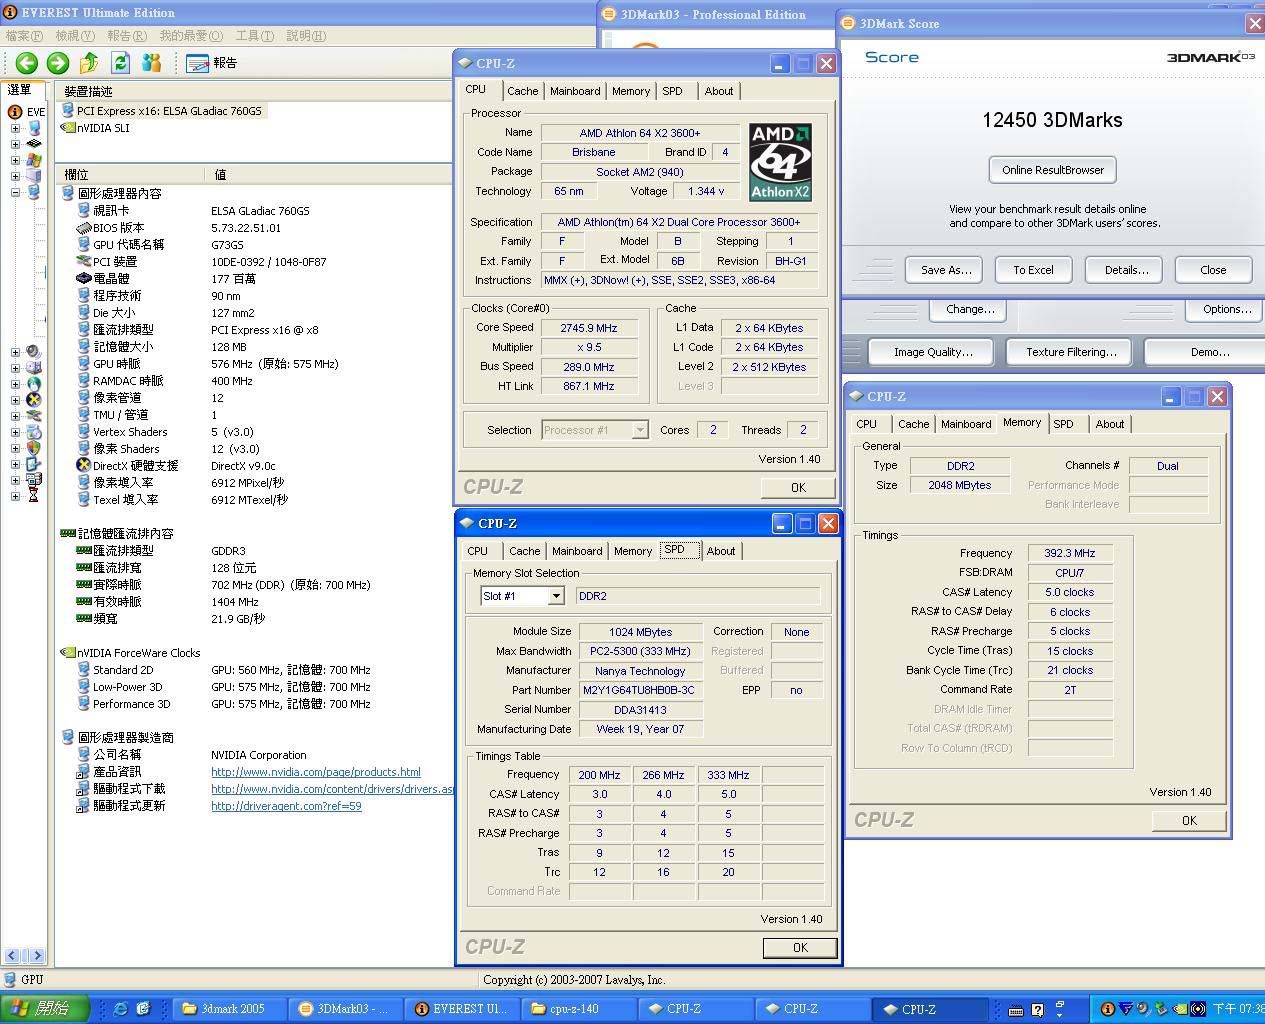Expand the DirectX node in the tree

tap(15, 400)
